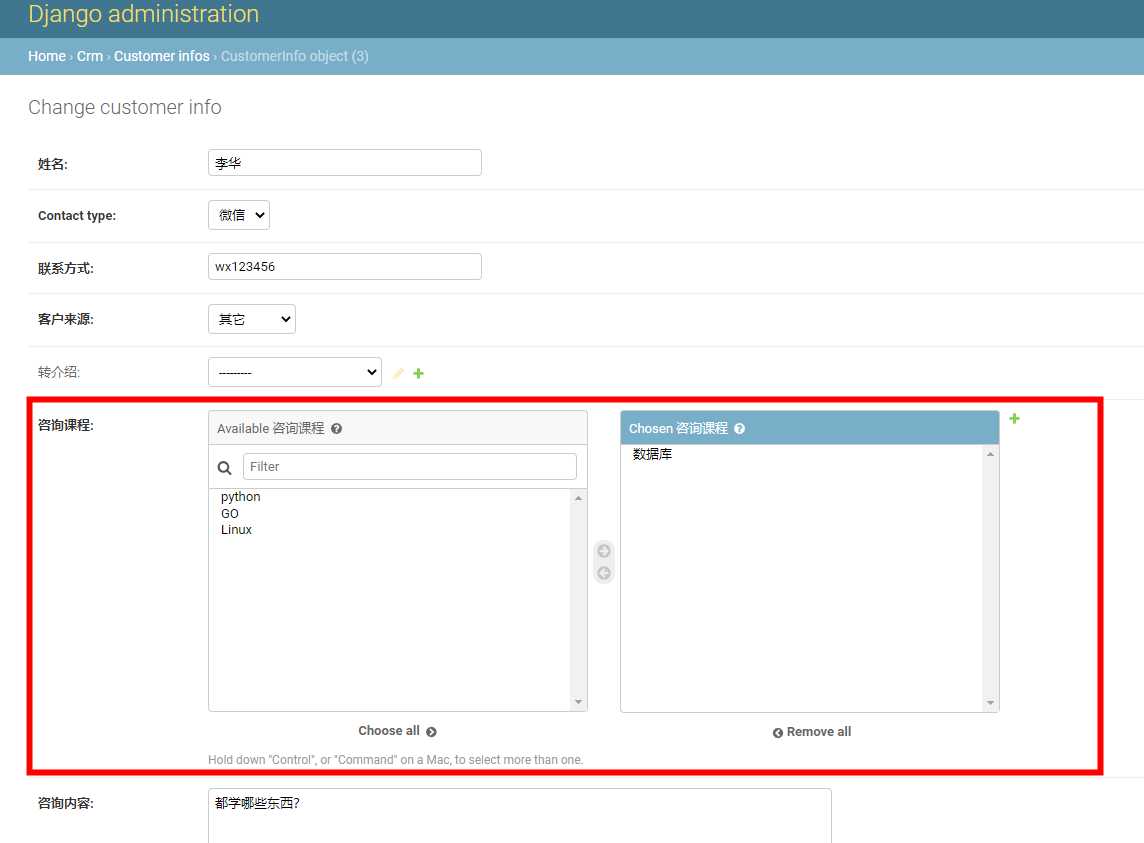Open the 客户来源 dropdown showing 其它
Viewport: 1144px width, 843px height.
252,319
